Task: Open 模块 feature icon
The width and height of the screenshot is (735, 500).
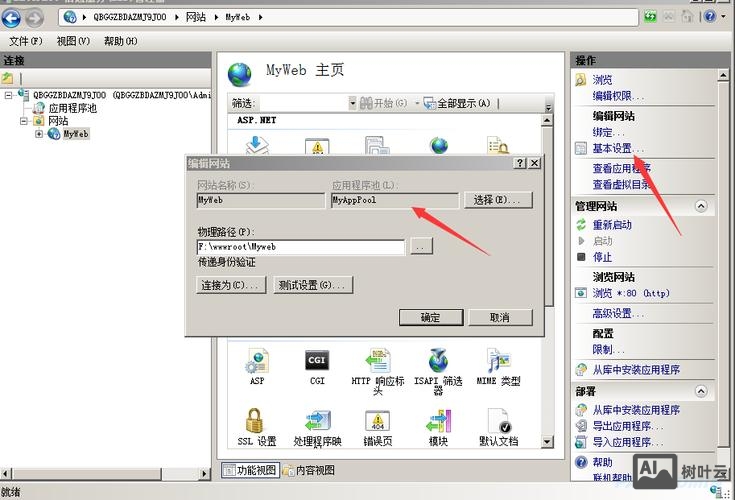Action: [x=438, y=420]
